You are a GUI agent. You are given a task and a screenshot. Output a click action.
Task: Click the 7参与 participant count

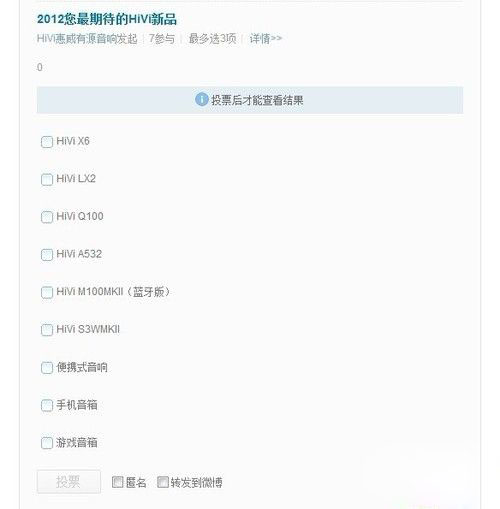(x=162, y=39)
